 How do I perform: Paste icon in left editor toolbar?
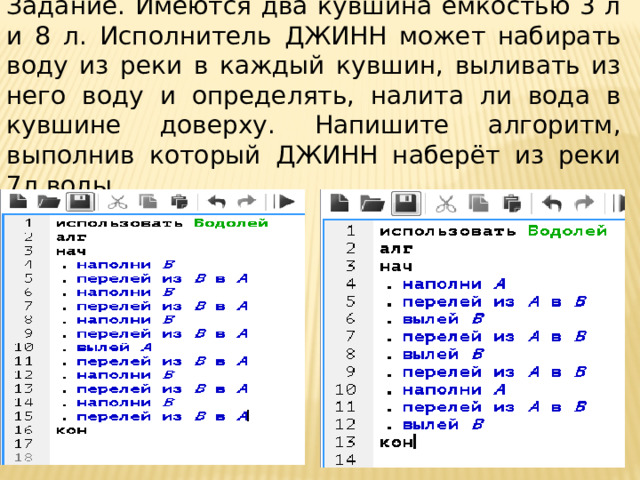click(179, 201)
